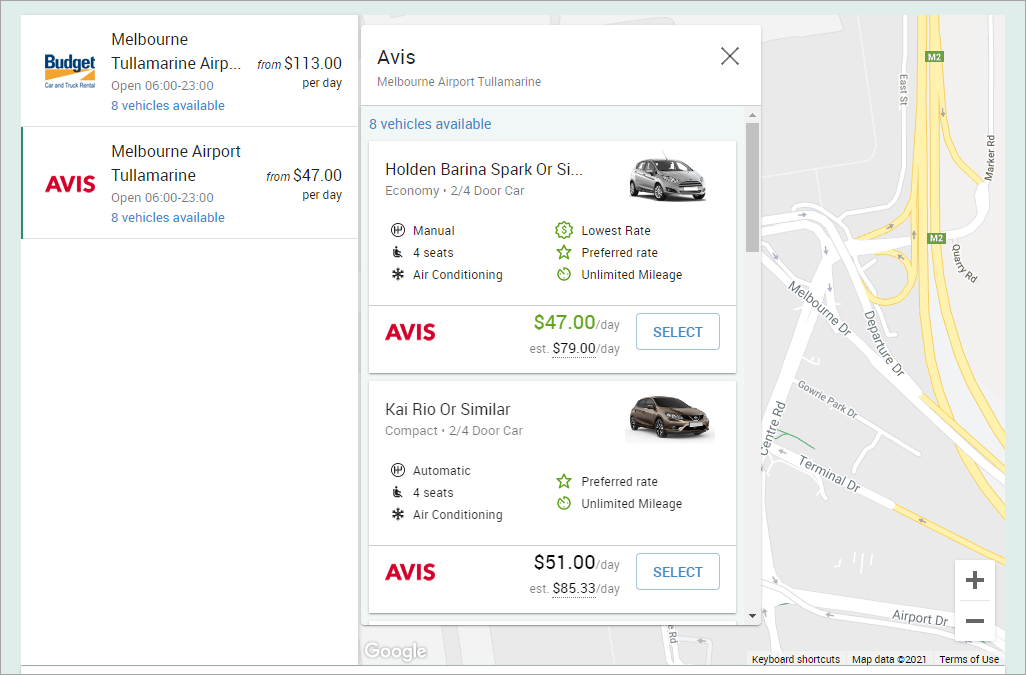This screenshot has width=1026, height=675.
Task: Zoom out on the map
Action: point(975,621)
